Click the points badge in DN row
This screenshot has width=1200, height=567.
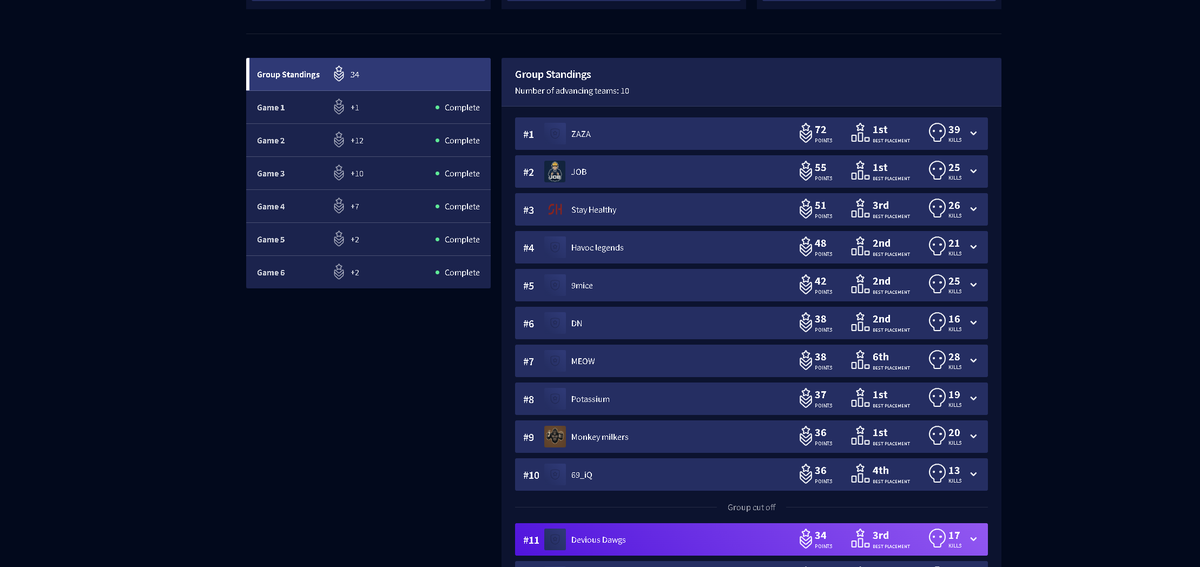[805, 322]
